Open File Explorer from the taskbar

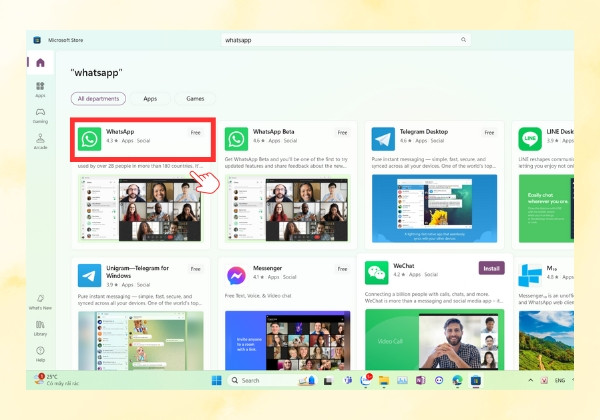(x=384, y=380)
